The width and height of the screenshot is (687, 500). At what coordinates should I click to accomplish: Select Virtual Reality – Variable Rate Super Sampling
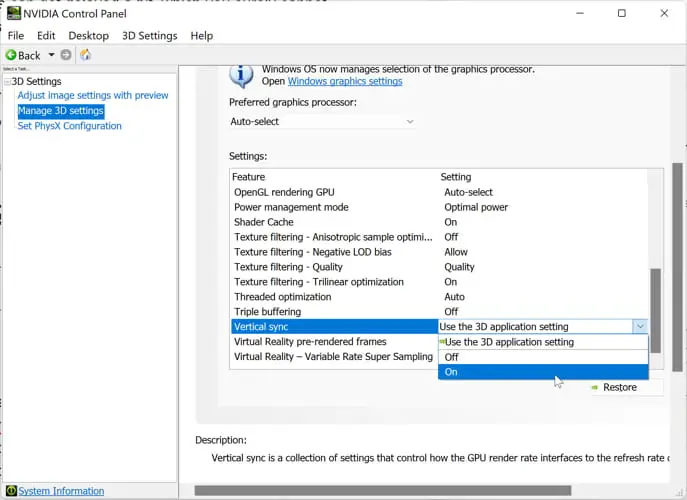click(x=334, y=357)
